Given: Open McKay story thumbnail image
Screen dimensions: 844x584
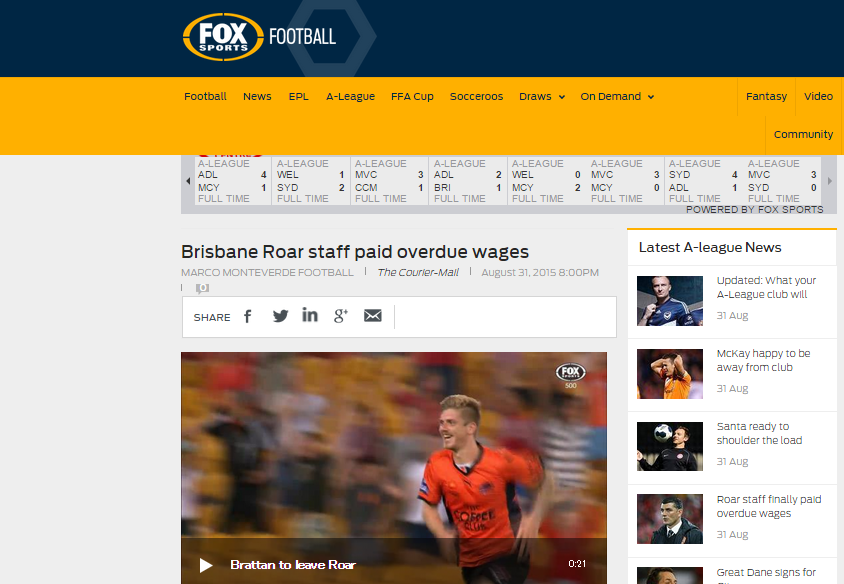Looking at the screenshot, I should 670,374.
